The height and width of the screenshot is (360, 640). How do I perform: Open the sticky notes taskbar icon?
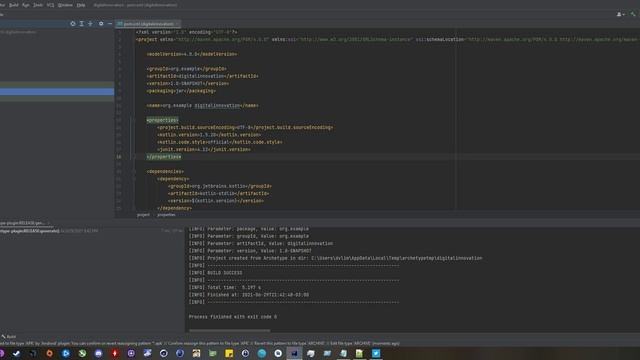pos(229,353)
